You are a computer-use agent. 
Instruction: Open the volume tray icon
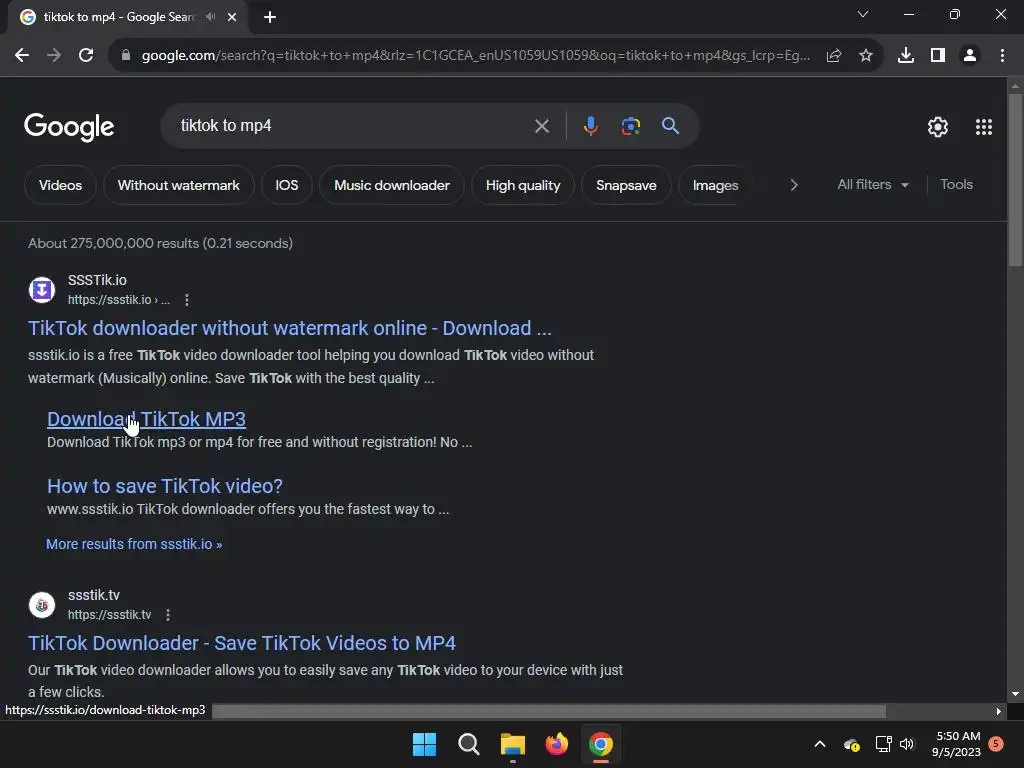click(x=907, y=744)
